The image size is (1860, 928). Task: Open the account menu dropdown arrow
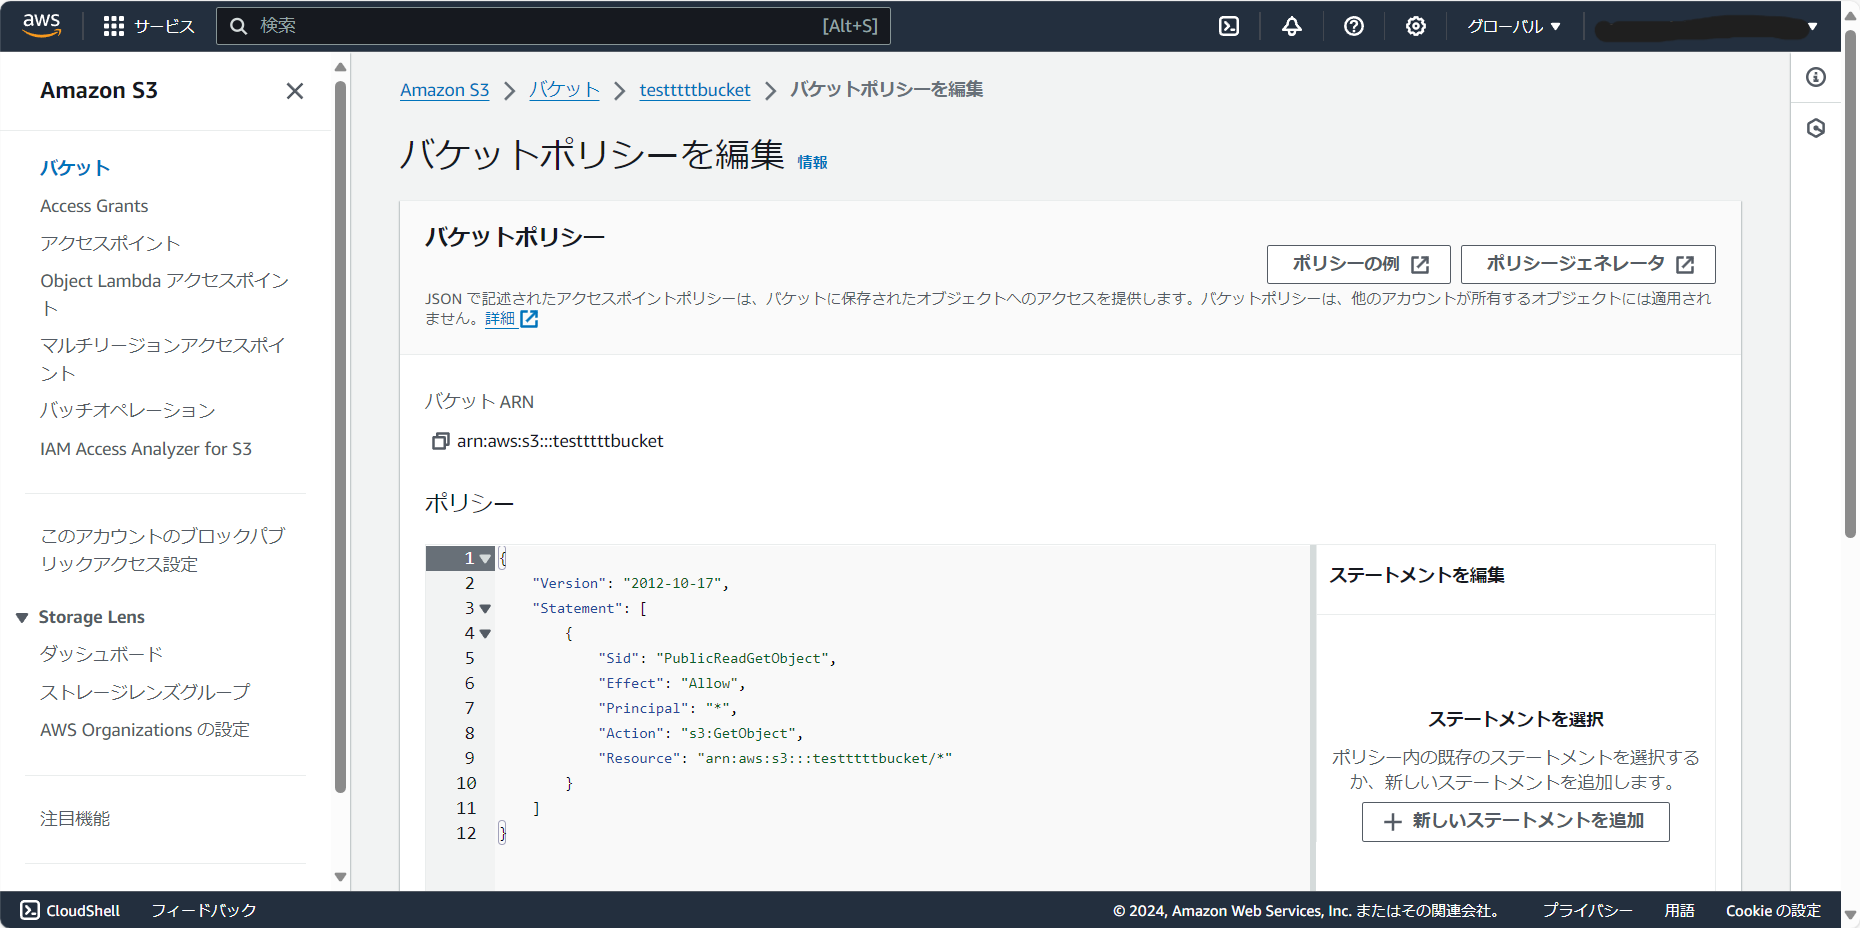click(x=1812, y=26)
